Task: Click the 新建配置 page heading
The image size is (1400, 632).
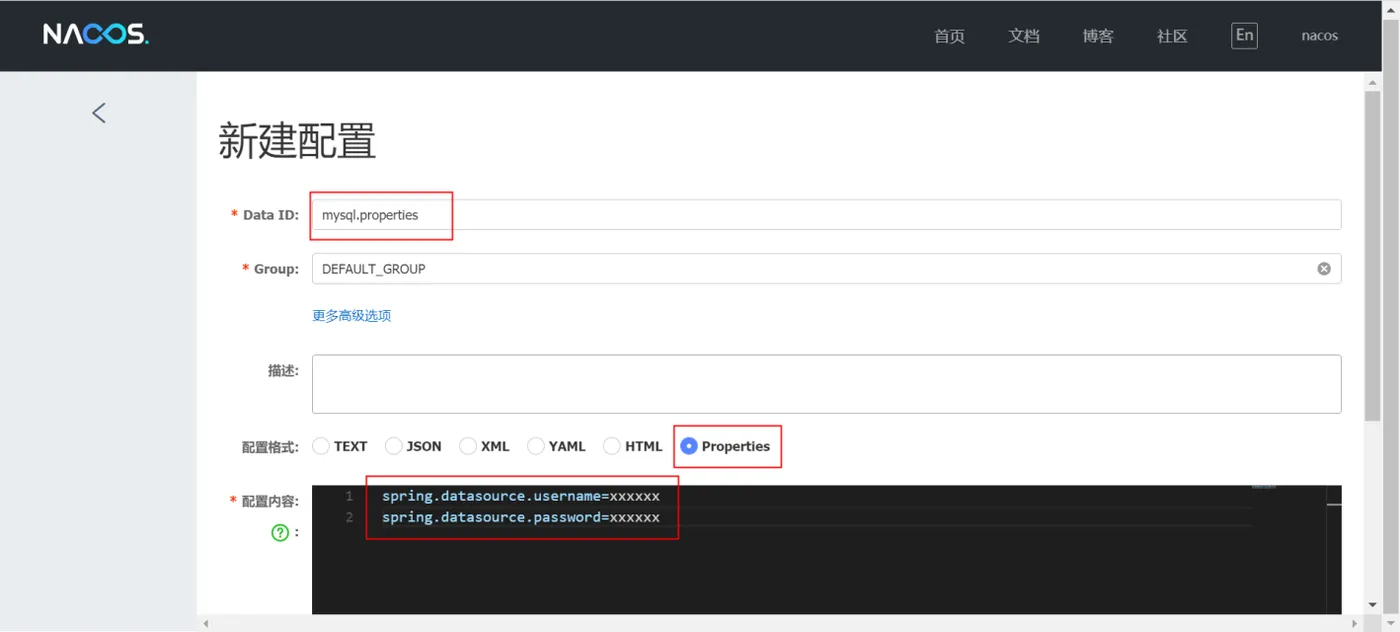Action: [x=297, y=141]
